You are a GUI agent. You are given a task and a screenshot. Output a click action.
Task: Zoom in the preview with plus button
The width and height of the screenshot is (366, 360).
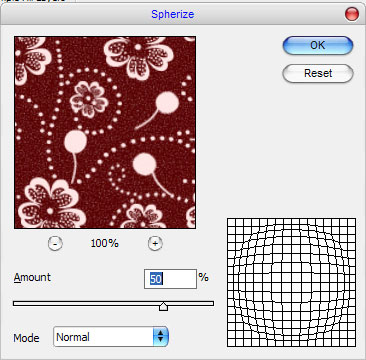(155, 244)
